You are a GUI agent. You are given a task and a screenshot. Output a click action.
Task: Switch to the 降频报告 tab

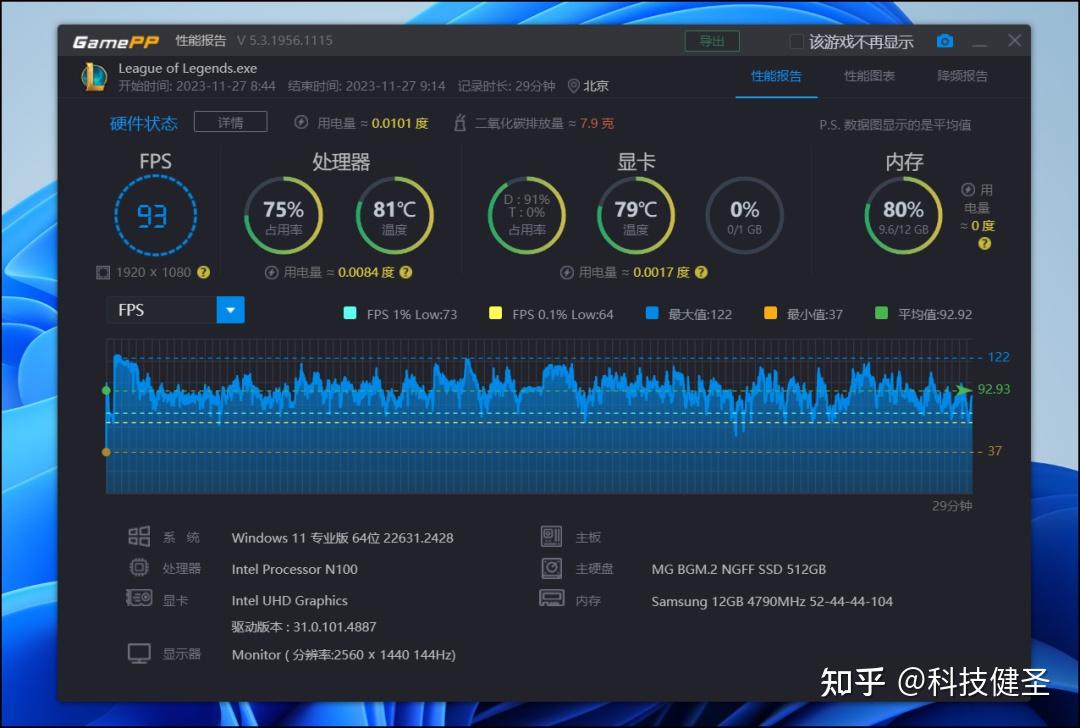click(962, 76)
